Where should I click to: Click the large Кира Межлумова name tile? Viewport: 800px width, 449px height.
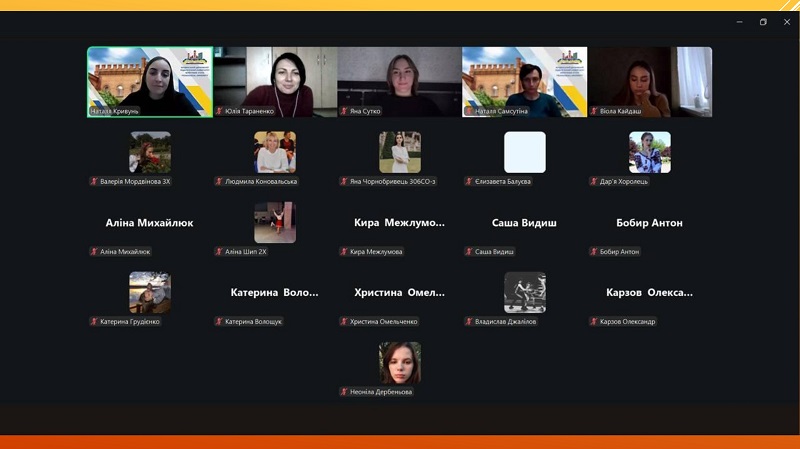[x=399, y=223]
